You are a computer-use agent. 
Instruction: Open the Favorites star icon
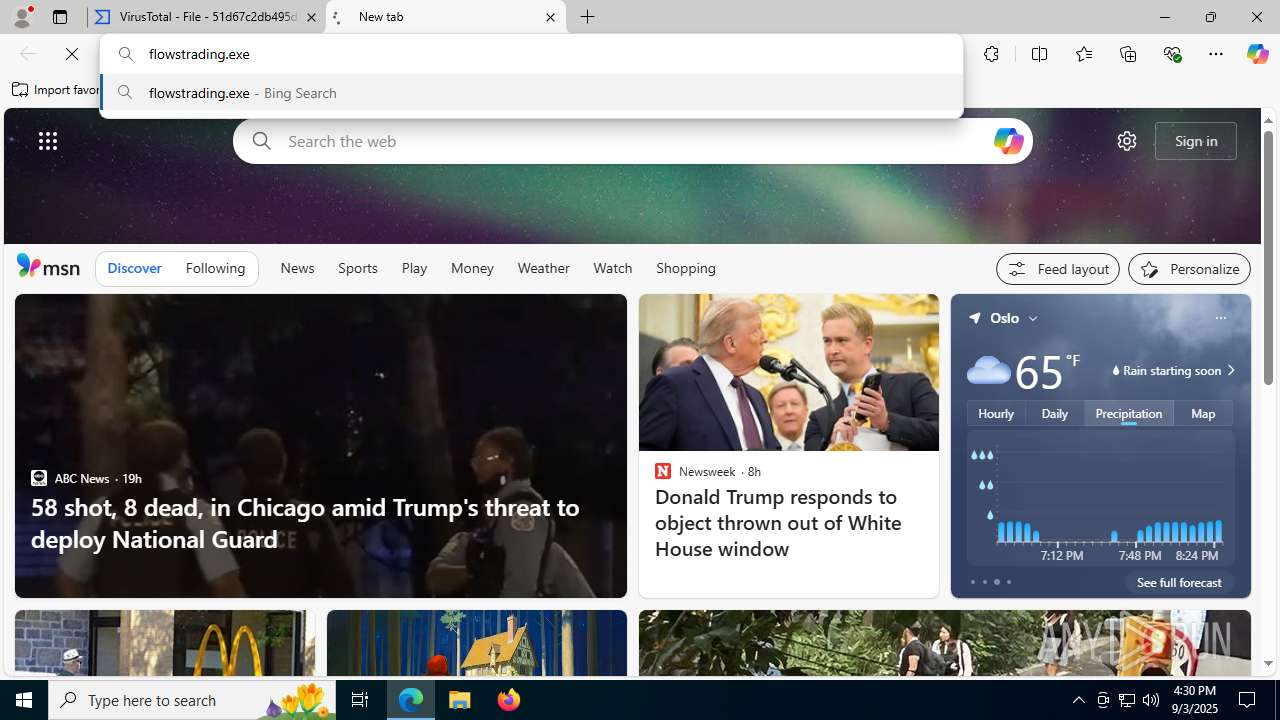1083,54
